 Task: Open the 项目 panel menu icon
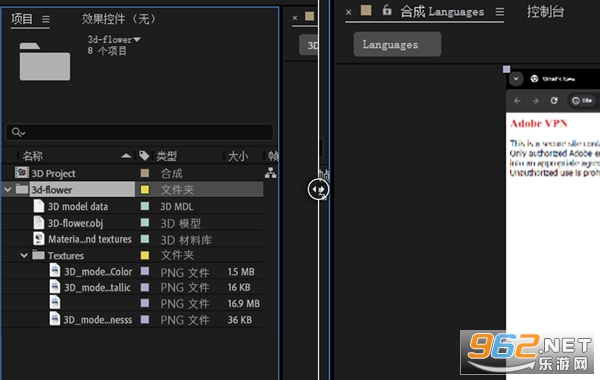[x=46, y=19]
